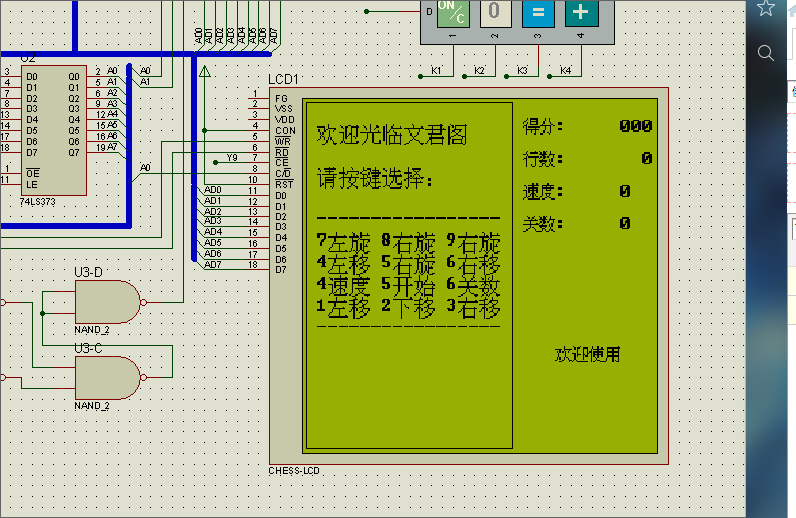The image size is (796, 518).
Task: Click the CHESS-LCD part name label
Action: coord(294,470)
